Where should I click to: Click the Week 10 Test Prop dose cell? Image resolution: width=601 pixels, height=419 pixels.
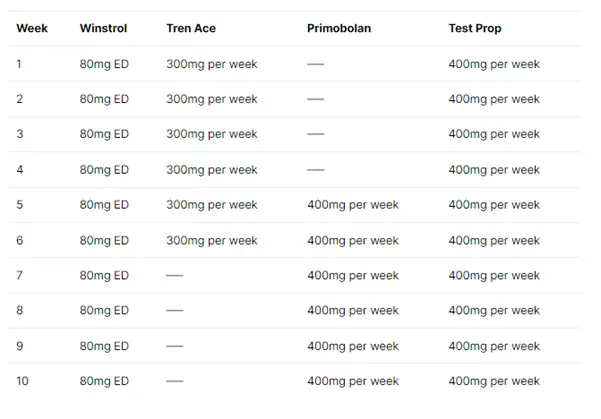click(494, 381)
